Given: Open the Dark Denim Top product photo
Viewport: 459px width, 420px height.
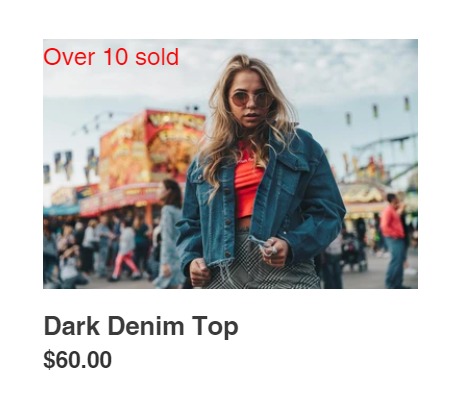Looking at the screenshot, I should click(x=230, y=164).
